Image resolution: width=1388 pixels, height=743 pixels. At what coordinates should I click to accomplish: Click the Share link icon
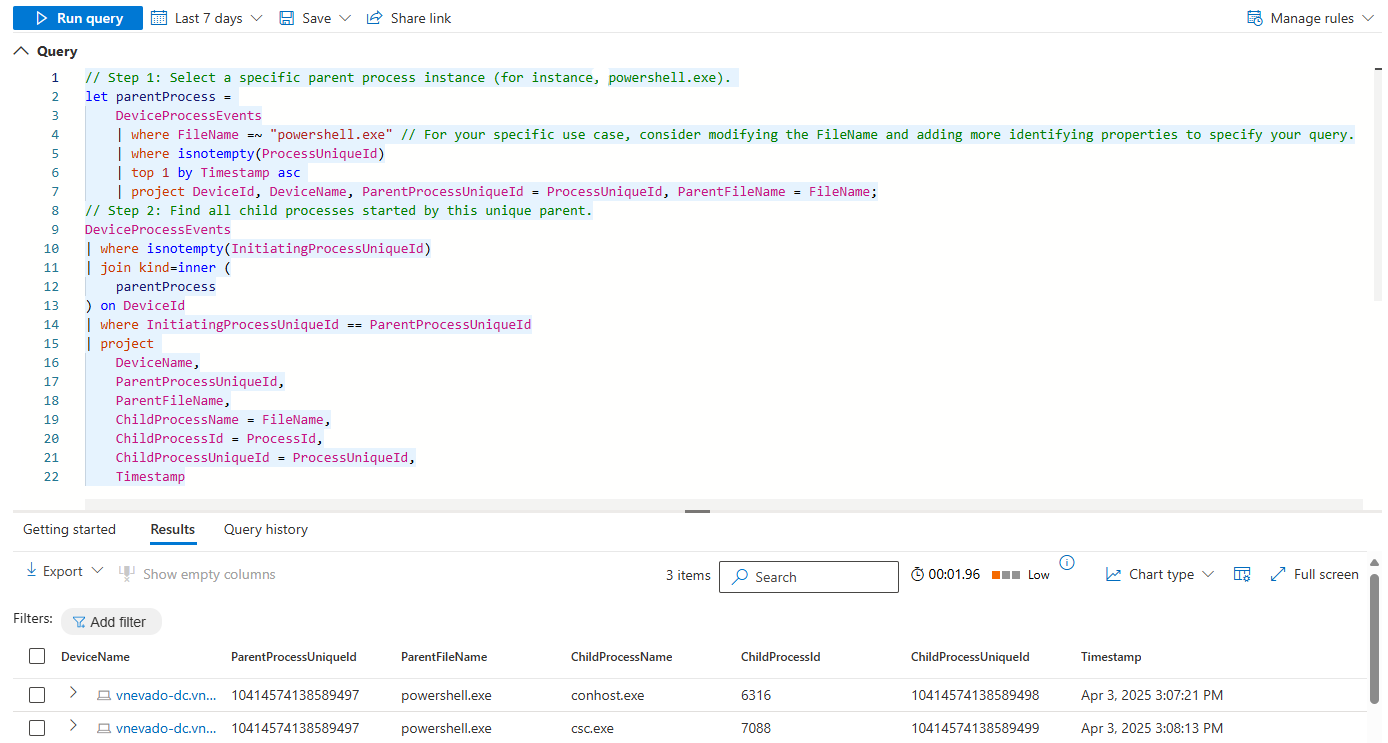(x=375, y=18)
